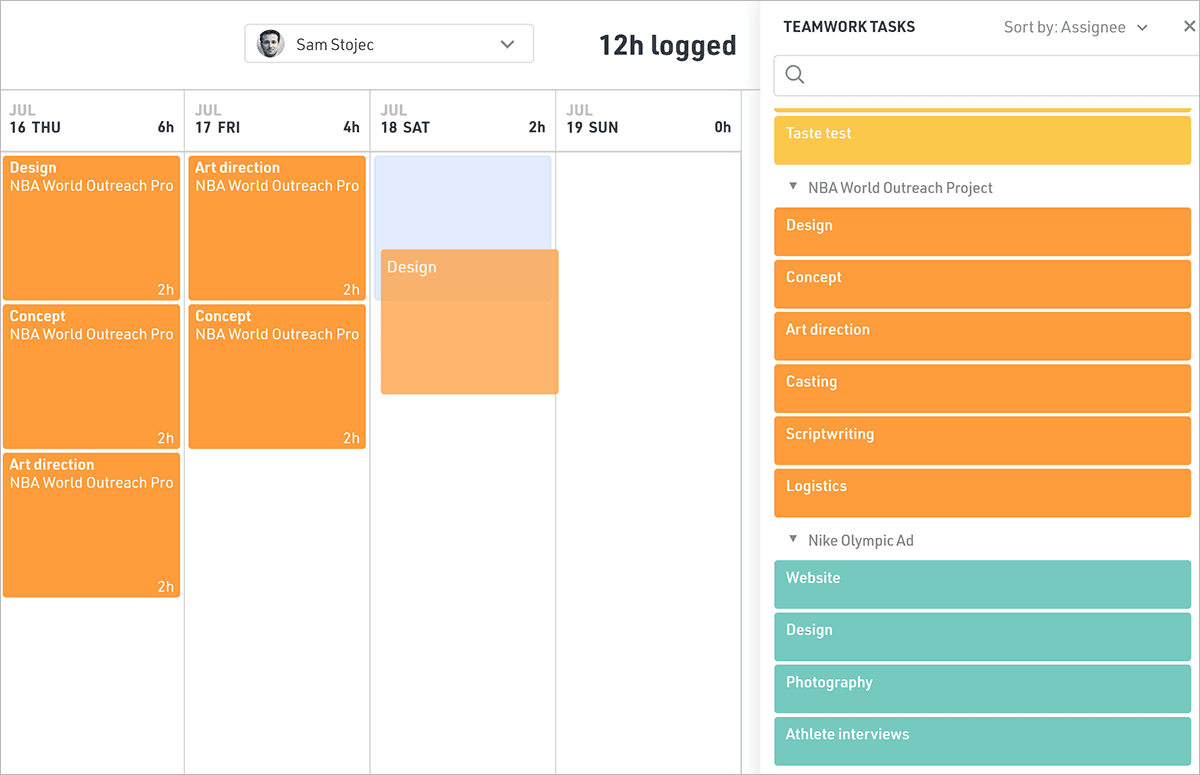The height and width of the screenshot is (775, 1200).
Task: Click the Jul 19 Sun column header
Action: (x=648, y=120)
